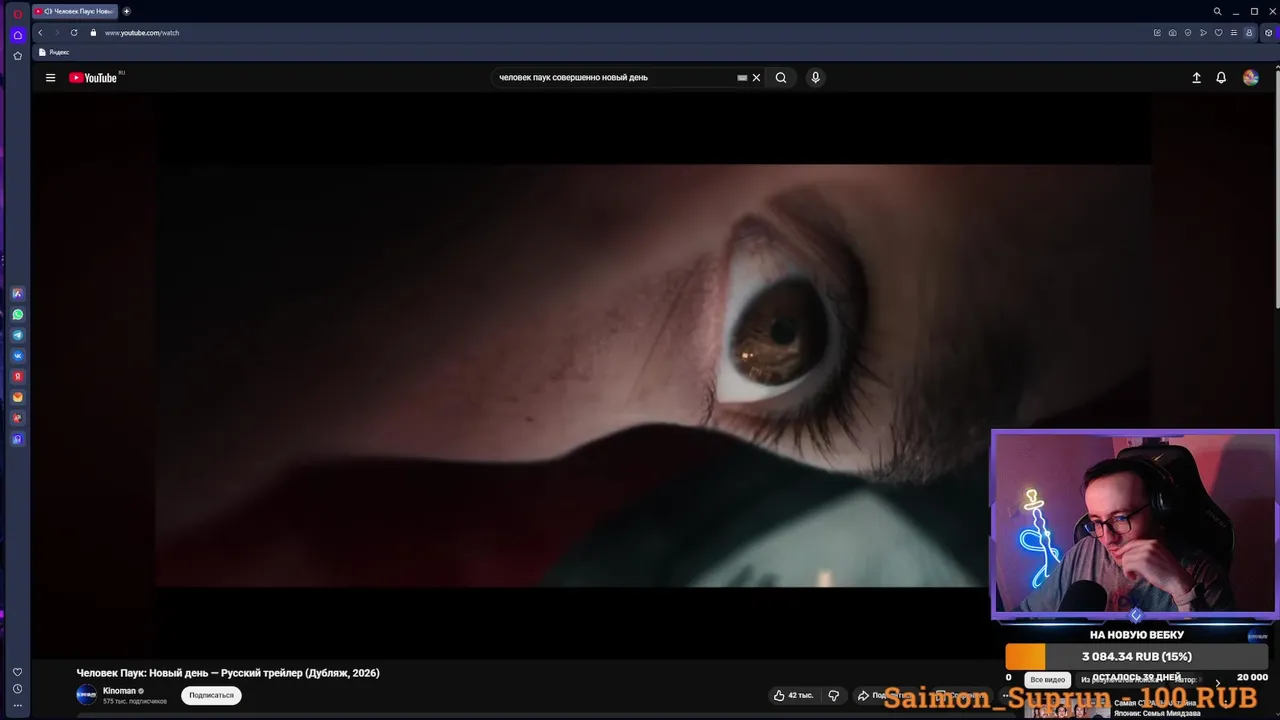The height and width of the screenshot is (720, 1280).
Task: Click the browser address bar URL
Action: (142, 33)
